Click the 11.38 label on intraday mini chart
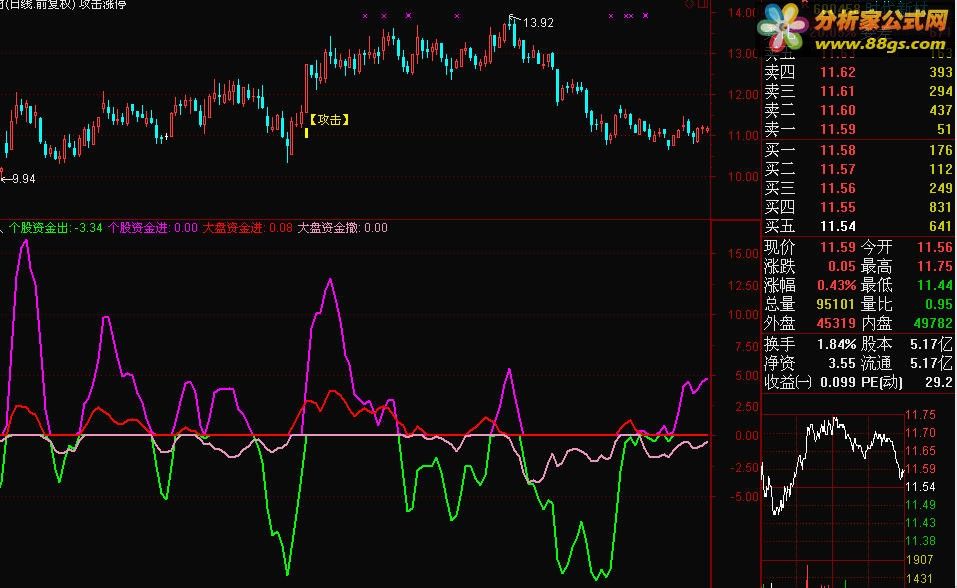 920,540
